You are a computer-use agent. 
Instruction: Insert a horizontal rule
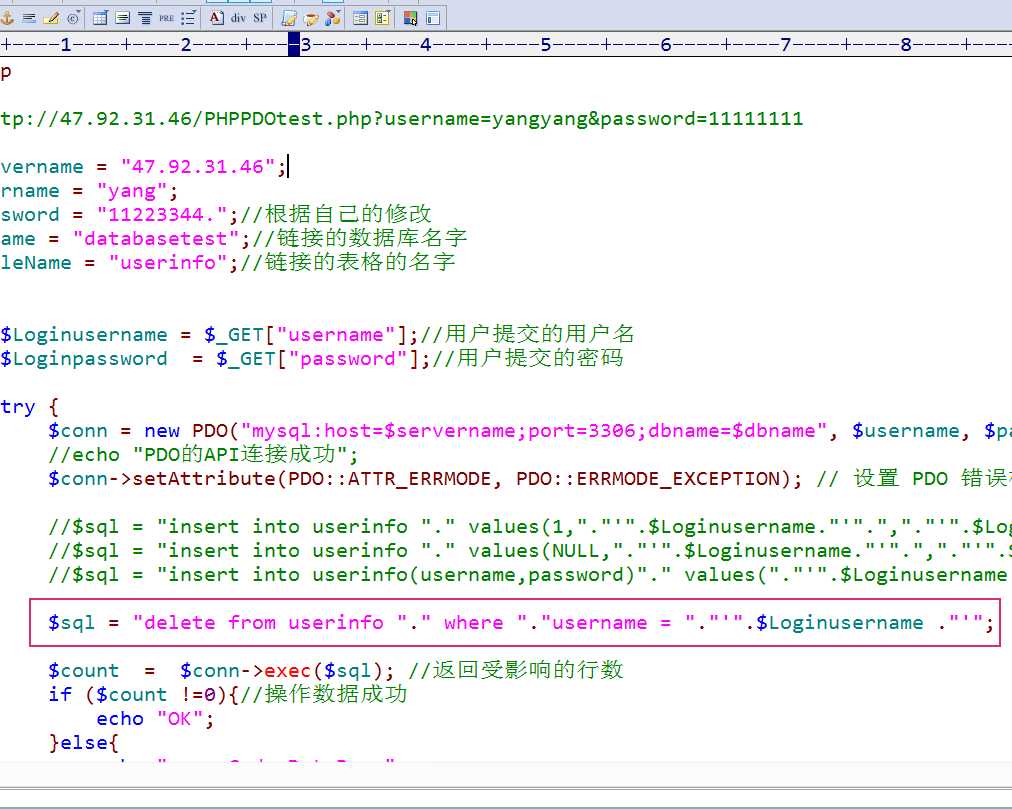[29, 18]
